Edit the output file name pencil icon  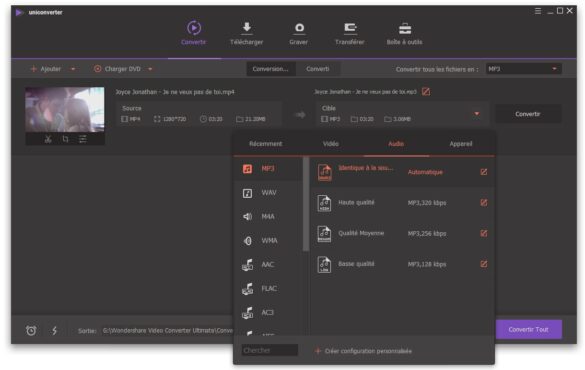(x=426, y=91)
